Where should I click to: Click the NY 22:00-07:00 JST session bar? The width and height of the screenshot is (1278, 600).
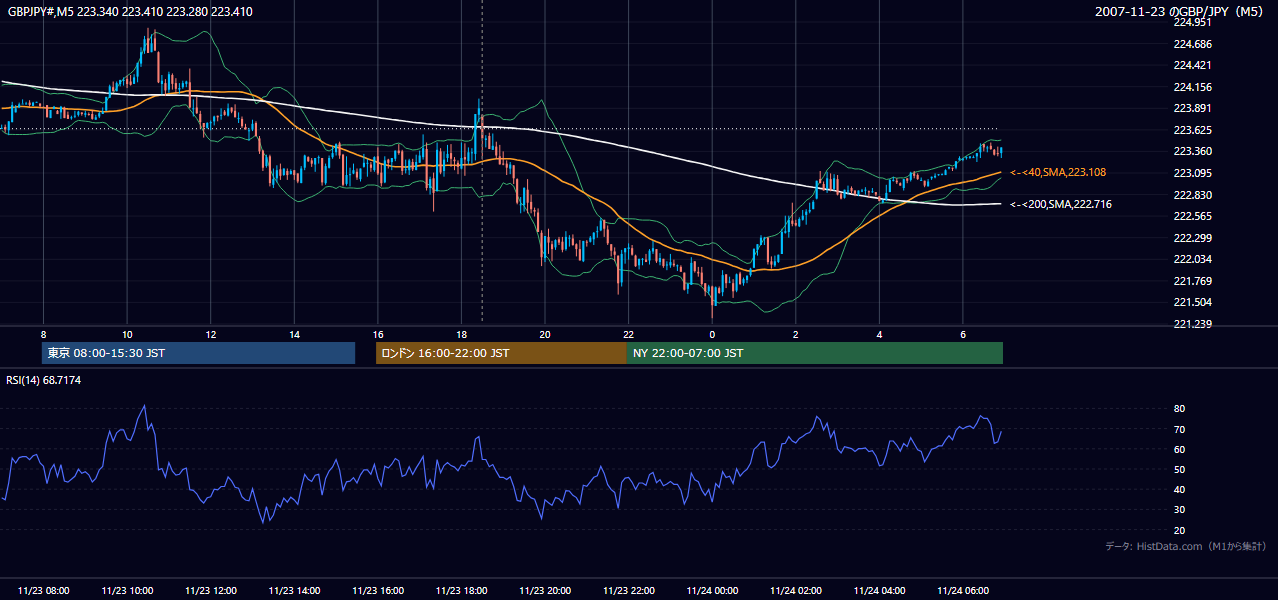pyautogui.click(x=815, y=353)
